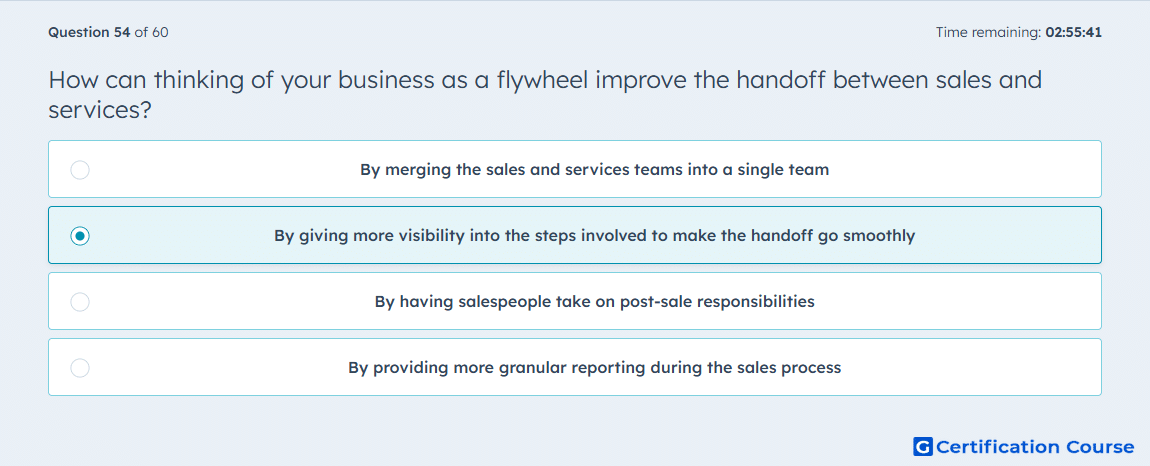This screenshot has width=1150, height=466.
Task: Open the Certification Course link text
Action: coord(1035,447)
